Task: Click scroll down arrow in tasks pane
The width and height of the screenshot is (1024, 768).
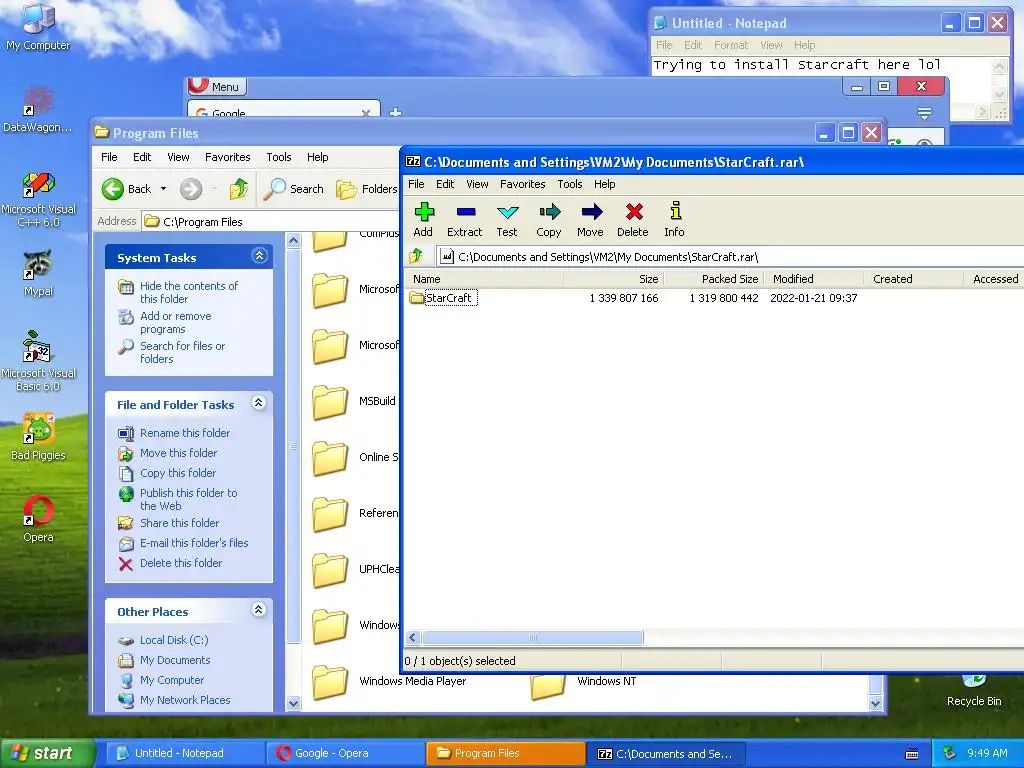Action: click(x=293, y=703)
